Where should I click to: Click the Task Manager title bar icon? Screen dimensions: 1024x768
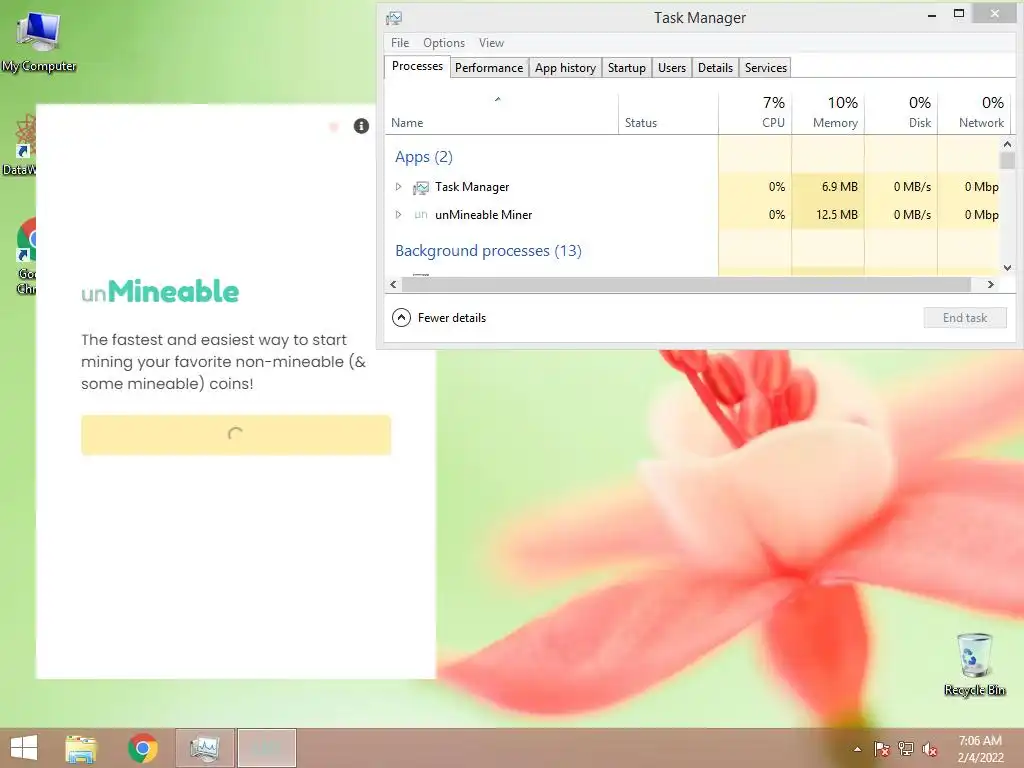(x=394, y=18)
